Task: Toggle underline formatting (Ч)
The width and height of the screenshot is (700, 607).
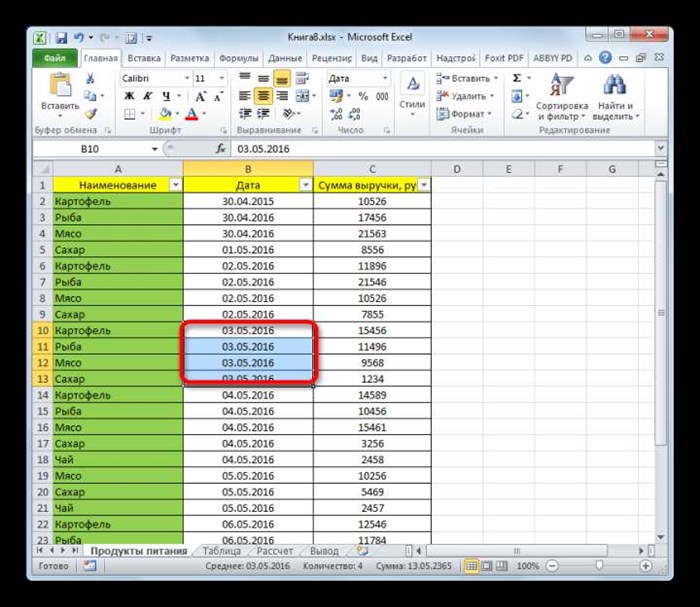Action: [166, 96]
